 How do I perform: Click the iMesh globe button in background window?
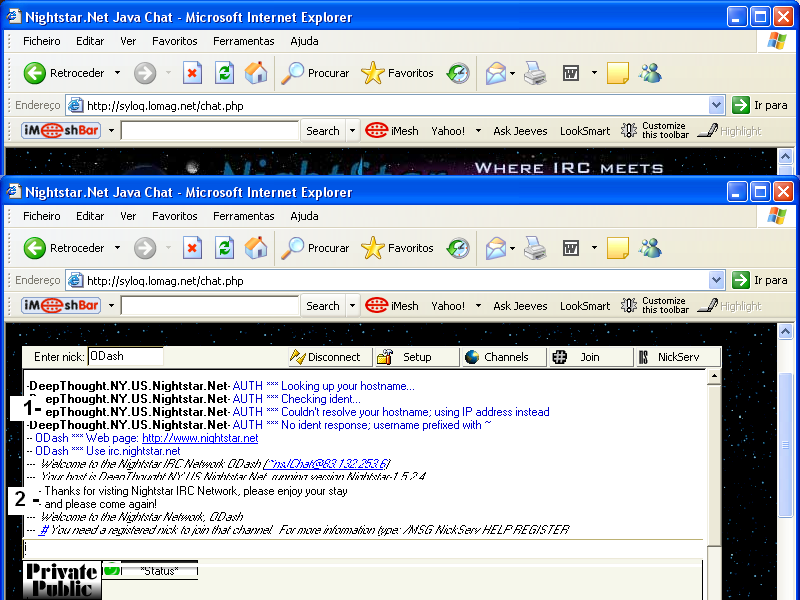click(392, 131)
